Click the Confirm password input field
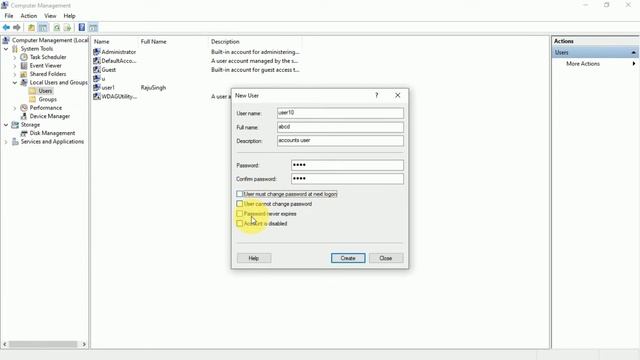The height and width of the screenshot is (360, 640). click(347, 178)
